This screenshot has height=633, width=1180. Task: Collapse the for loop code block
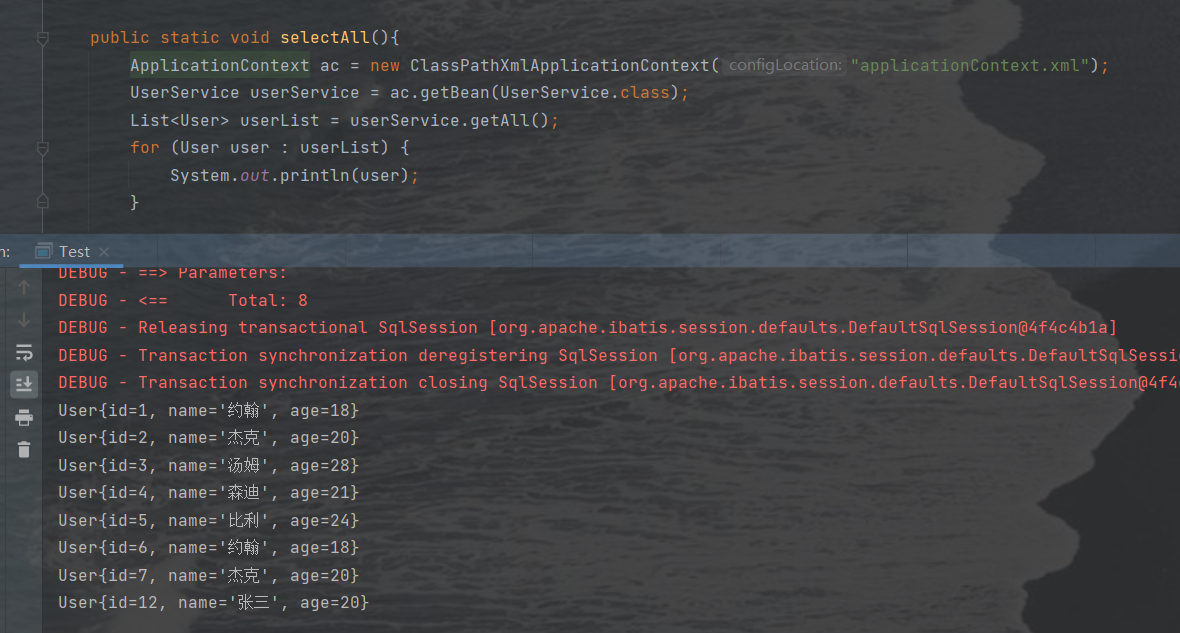[x=42, y=147]
